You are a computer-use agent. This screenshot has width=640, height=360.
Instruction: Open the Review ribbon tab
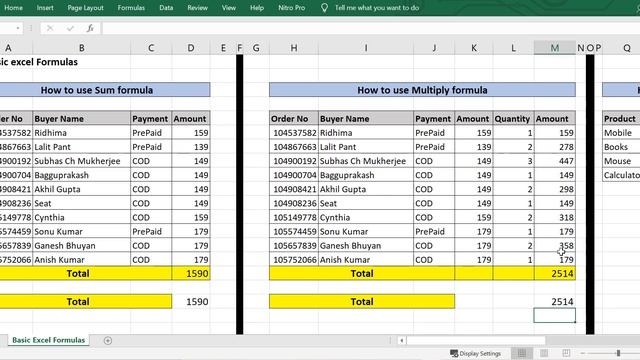click(198, 8)
